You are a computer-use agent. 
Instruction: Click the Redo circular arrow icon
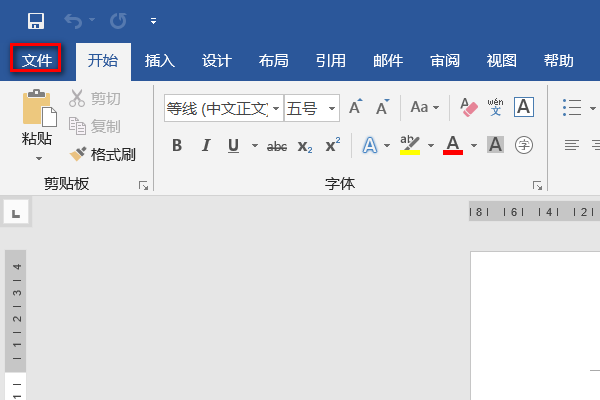click(x=118, y=21)
